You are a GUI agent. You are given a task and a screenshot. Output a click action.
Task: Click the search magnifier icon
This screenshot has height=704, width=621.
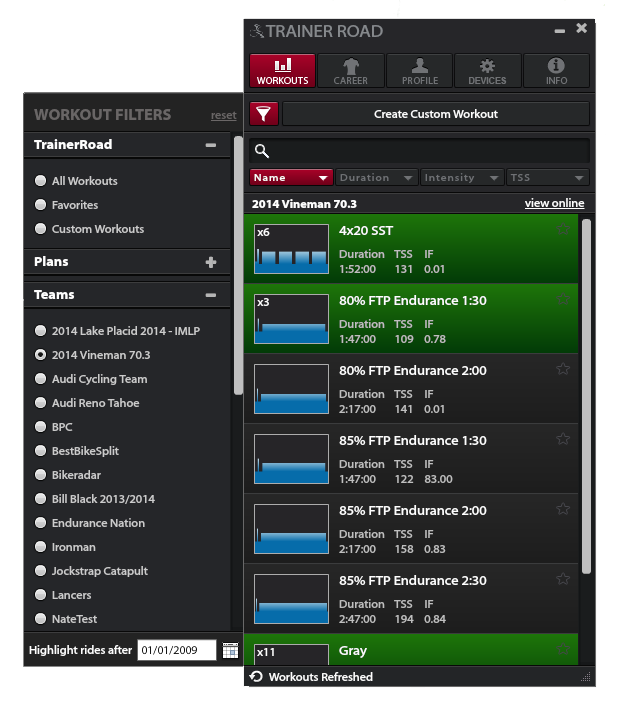coord(262,151)
